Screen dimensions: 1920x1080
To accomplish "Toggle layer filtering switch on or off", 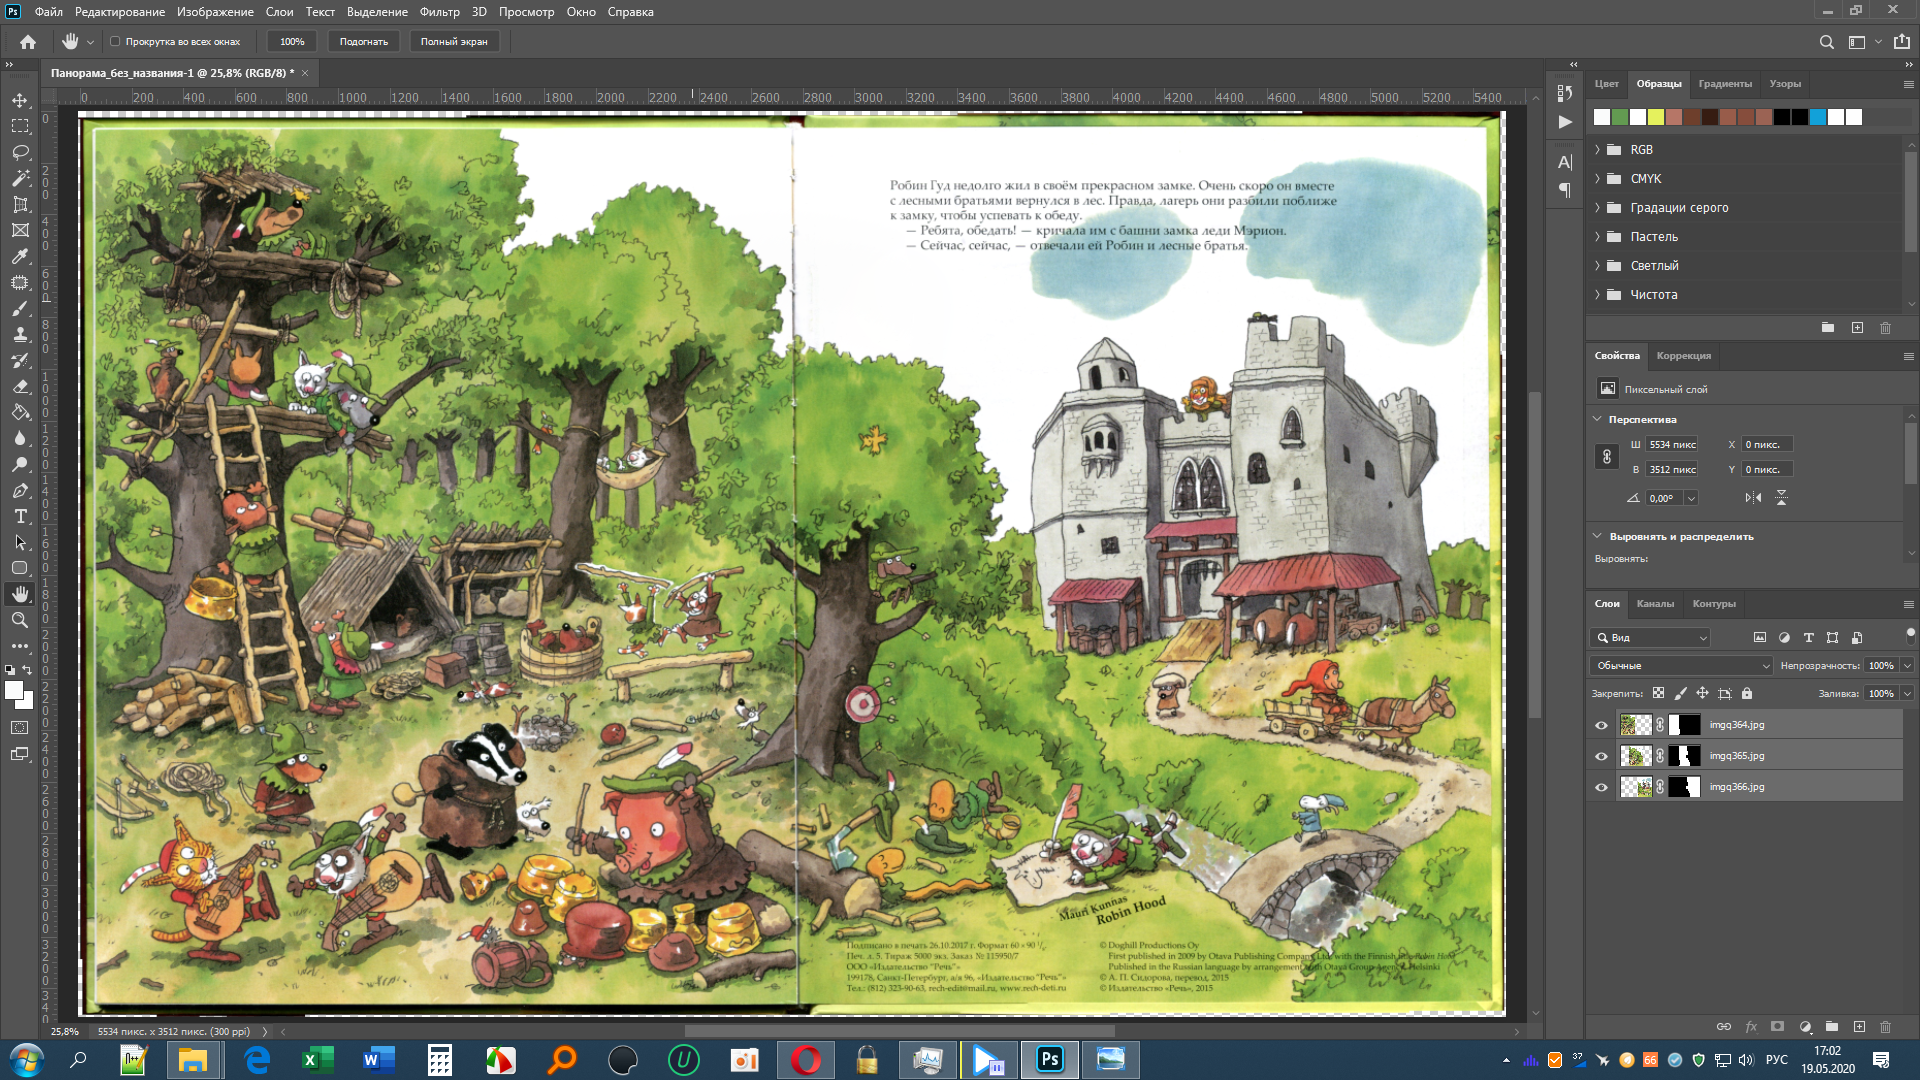I will coord(1910,636).
